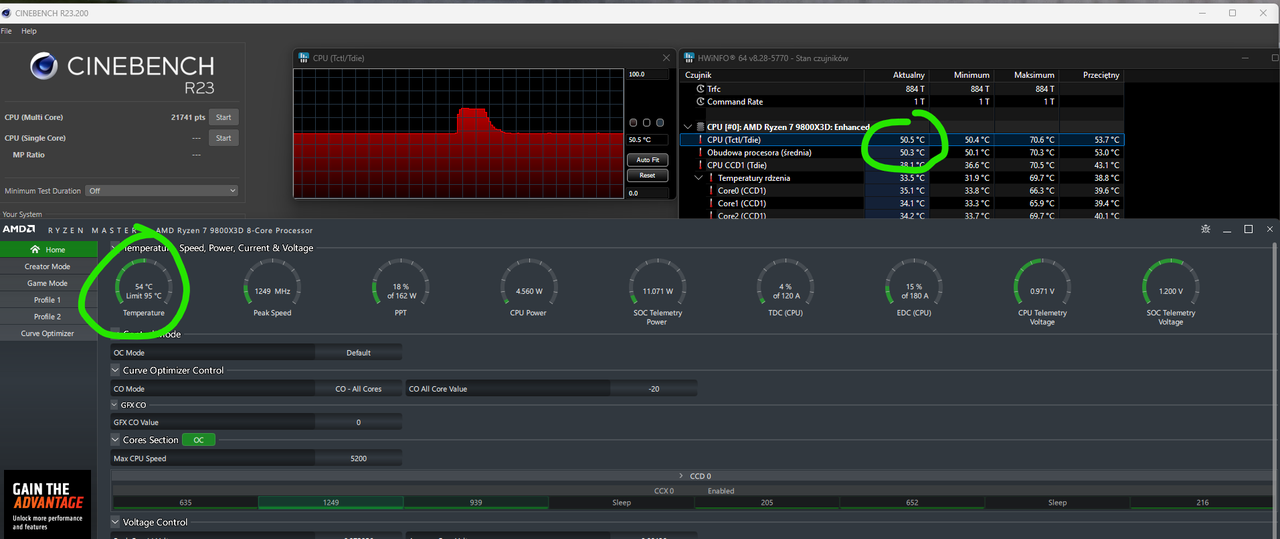This screenshot has height=539, width=1280.
Task: Select the CPU (Tctl/Tdie) sensor row
Action: [x=902, y=140]
